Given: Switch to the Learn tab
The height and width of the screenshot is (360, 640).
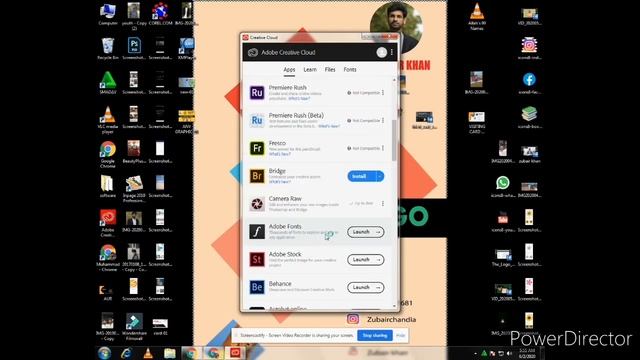Looking at the screenshot, I should (x=310, y=70).
